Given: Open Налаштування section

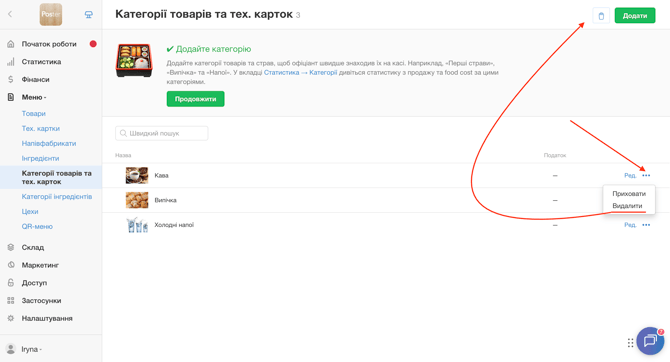Looking at the screenshot, I should coord(47,318).
